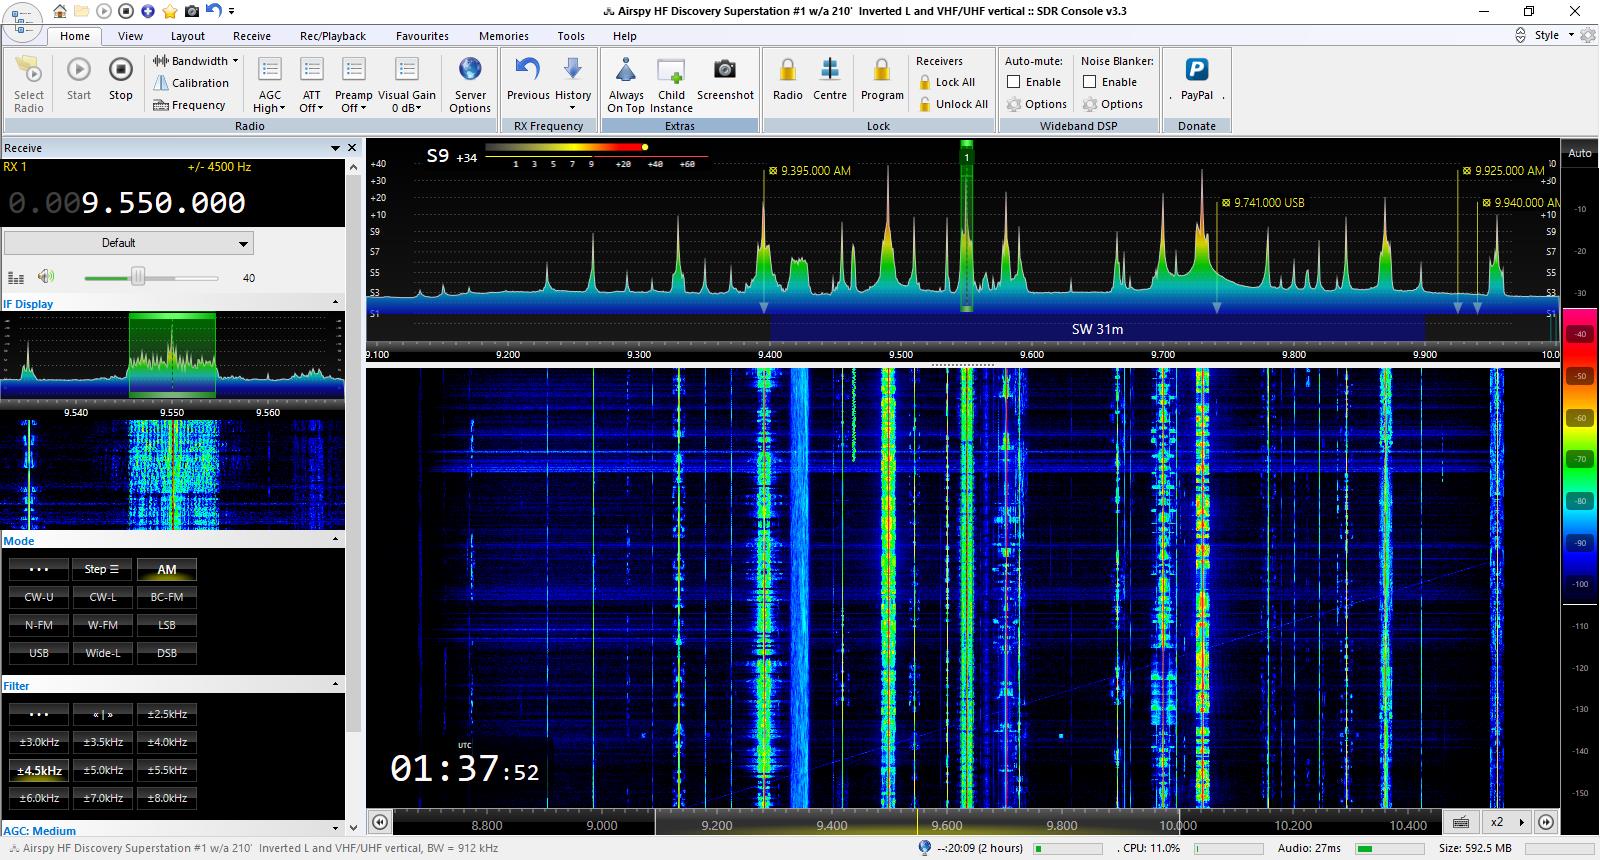Image resolution: width=1600 pixels, height=860 pixels.
Task: Click the volume slider handle
Action: click(138, 277)
